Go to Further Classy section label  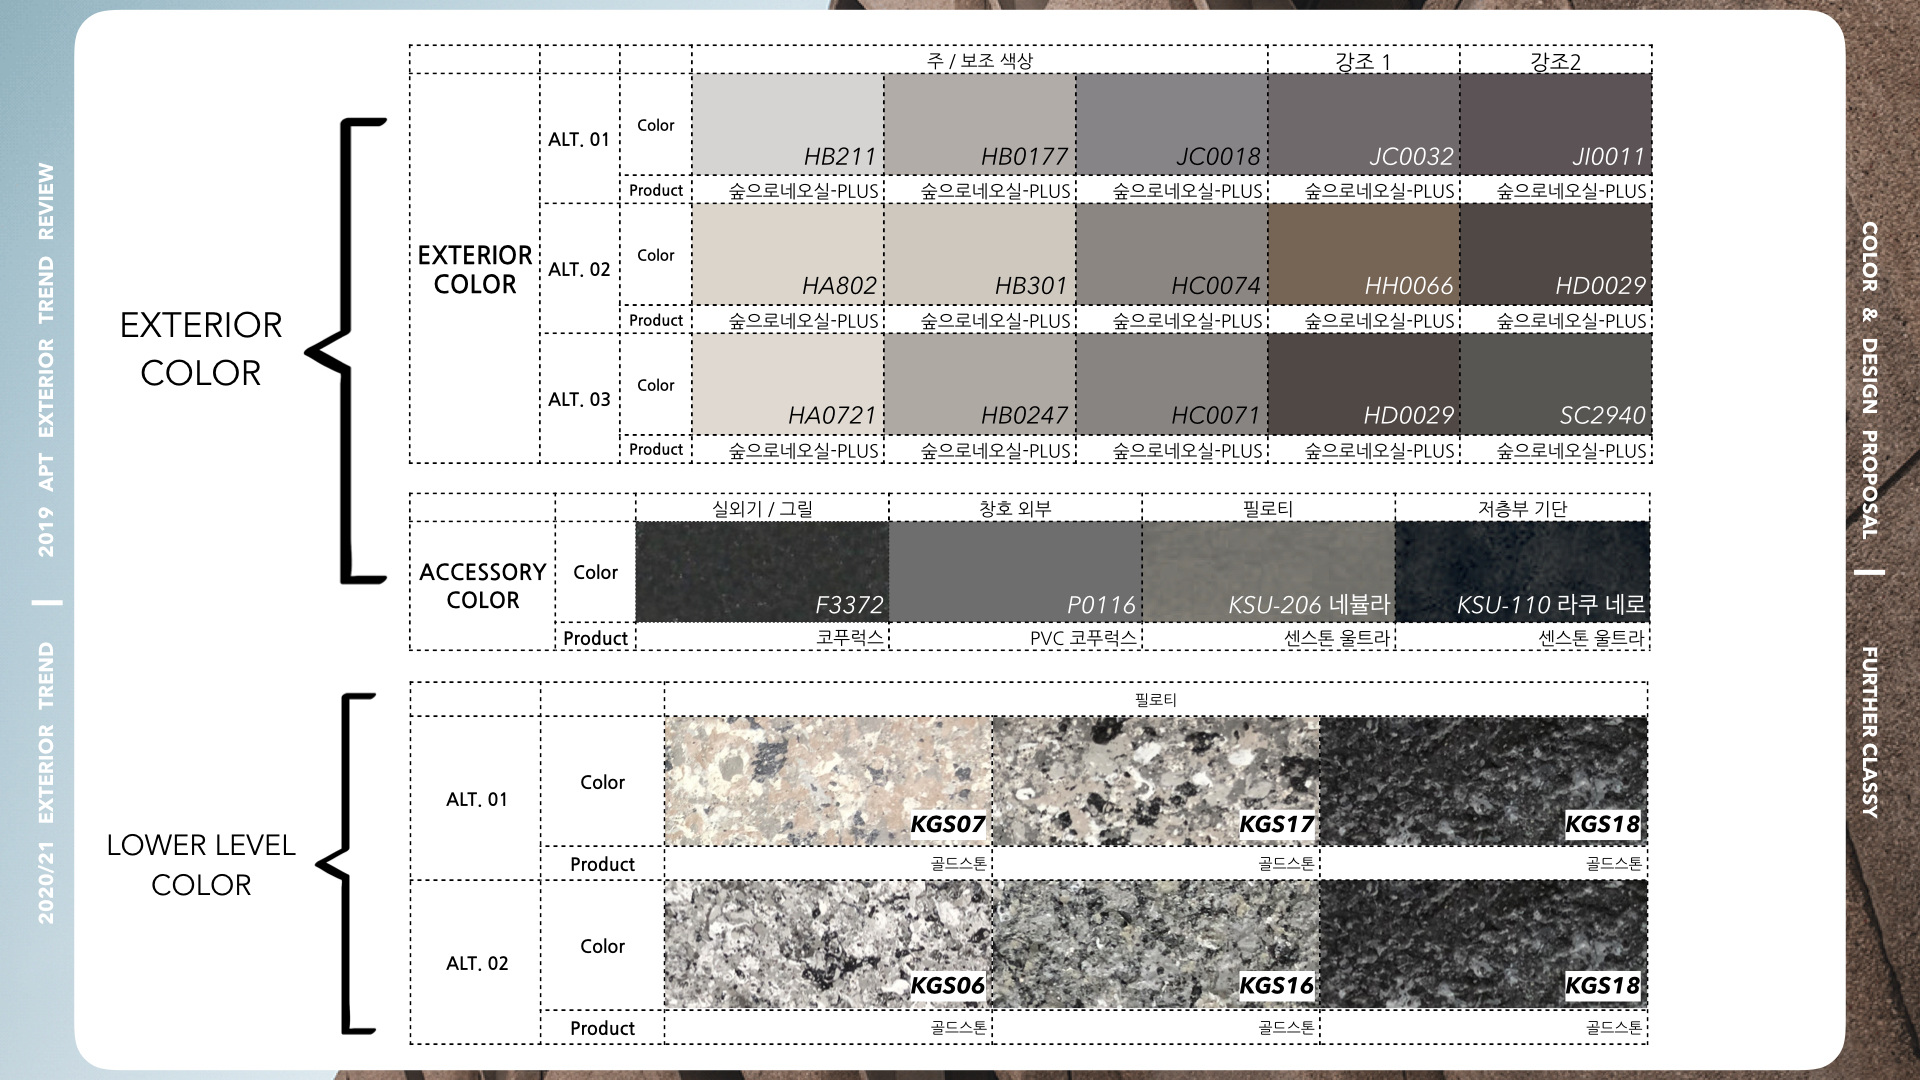1869,732
